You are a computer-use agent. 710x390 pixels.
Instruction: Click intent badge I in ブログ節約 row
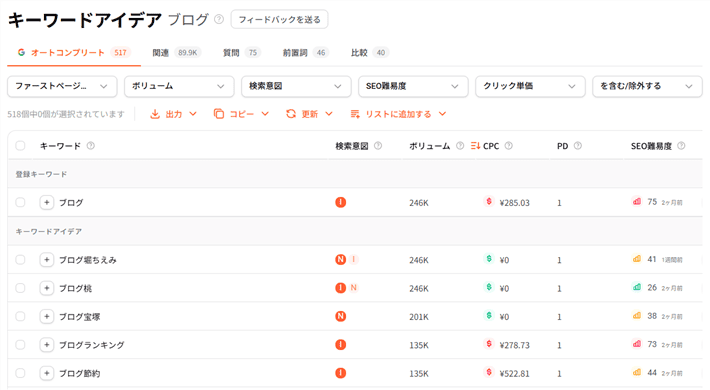click(x=341, y=373)
